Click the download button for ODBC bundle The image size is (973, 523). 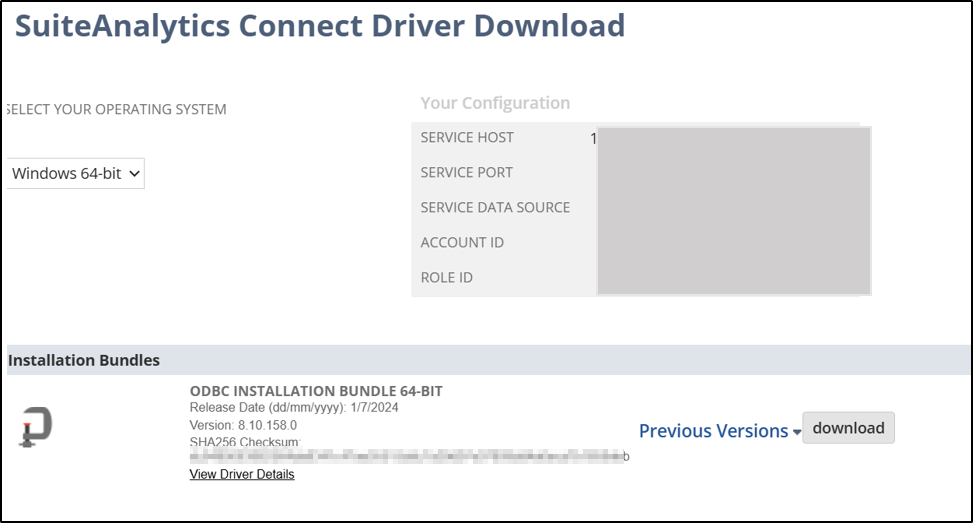[x=848, y=428]
